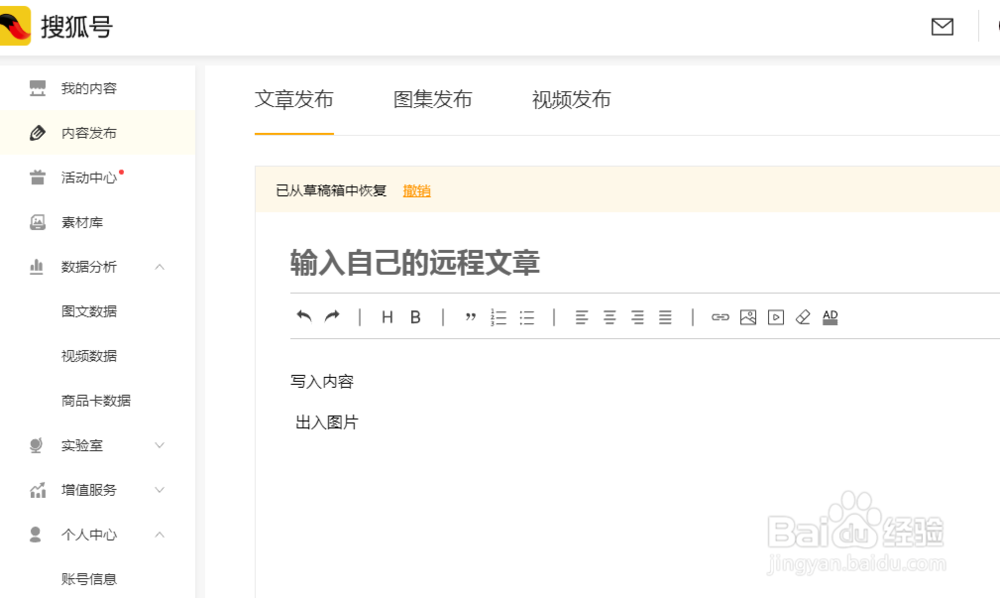The height and width of the screenshot is (598, 1000).
Task: Apply bold formatting with B button
Action: click(415, 316)
